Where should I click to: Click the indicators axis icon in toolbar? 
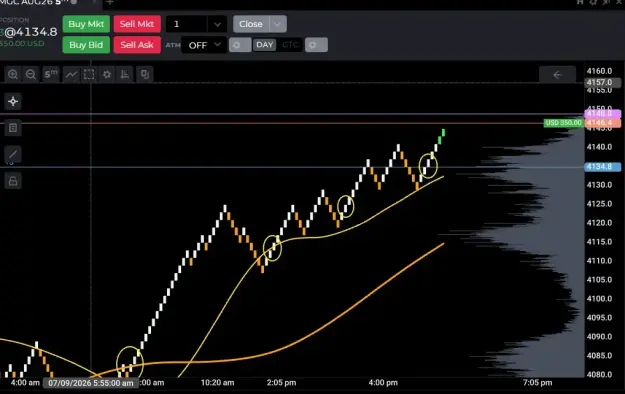click(125, 74)
